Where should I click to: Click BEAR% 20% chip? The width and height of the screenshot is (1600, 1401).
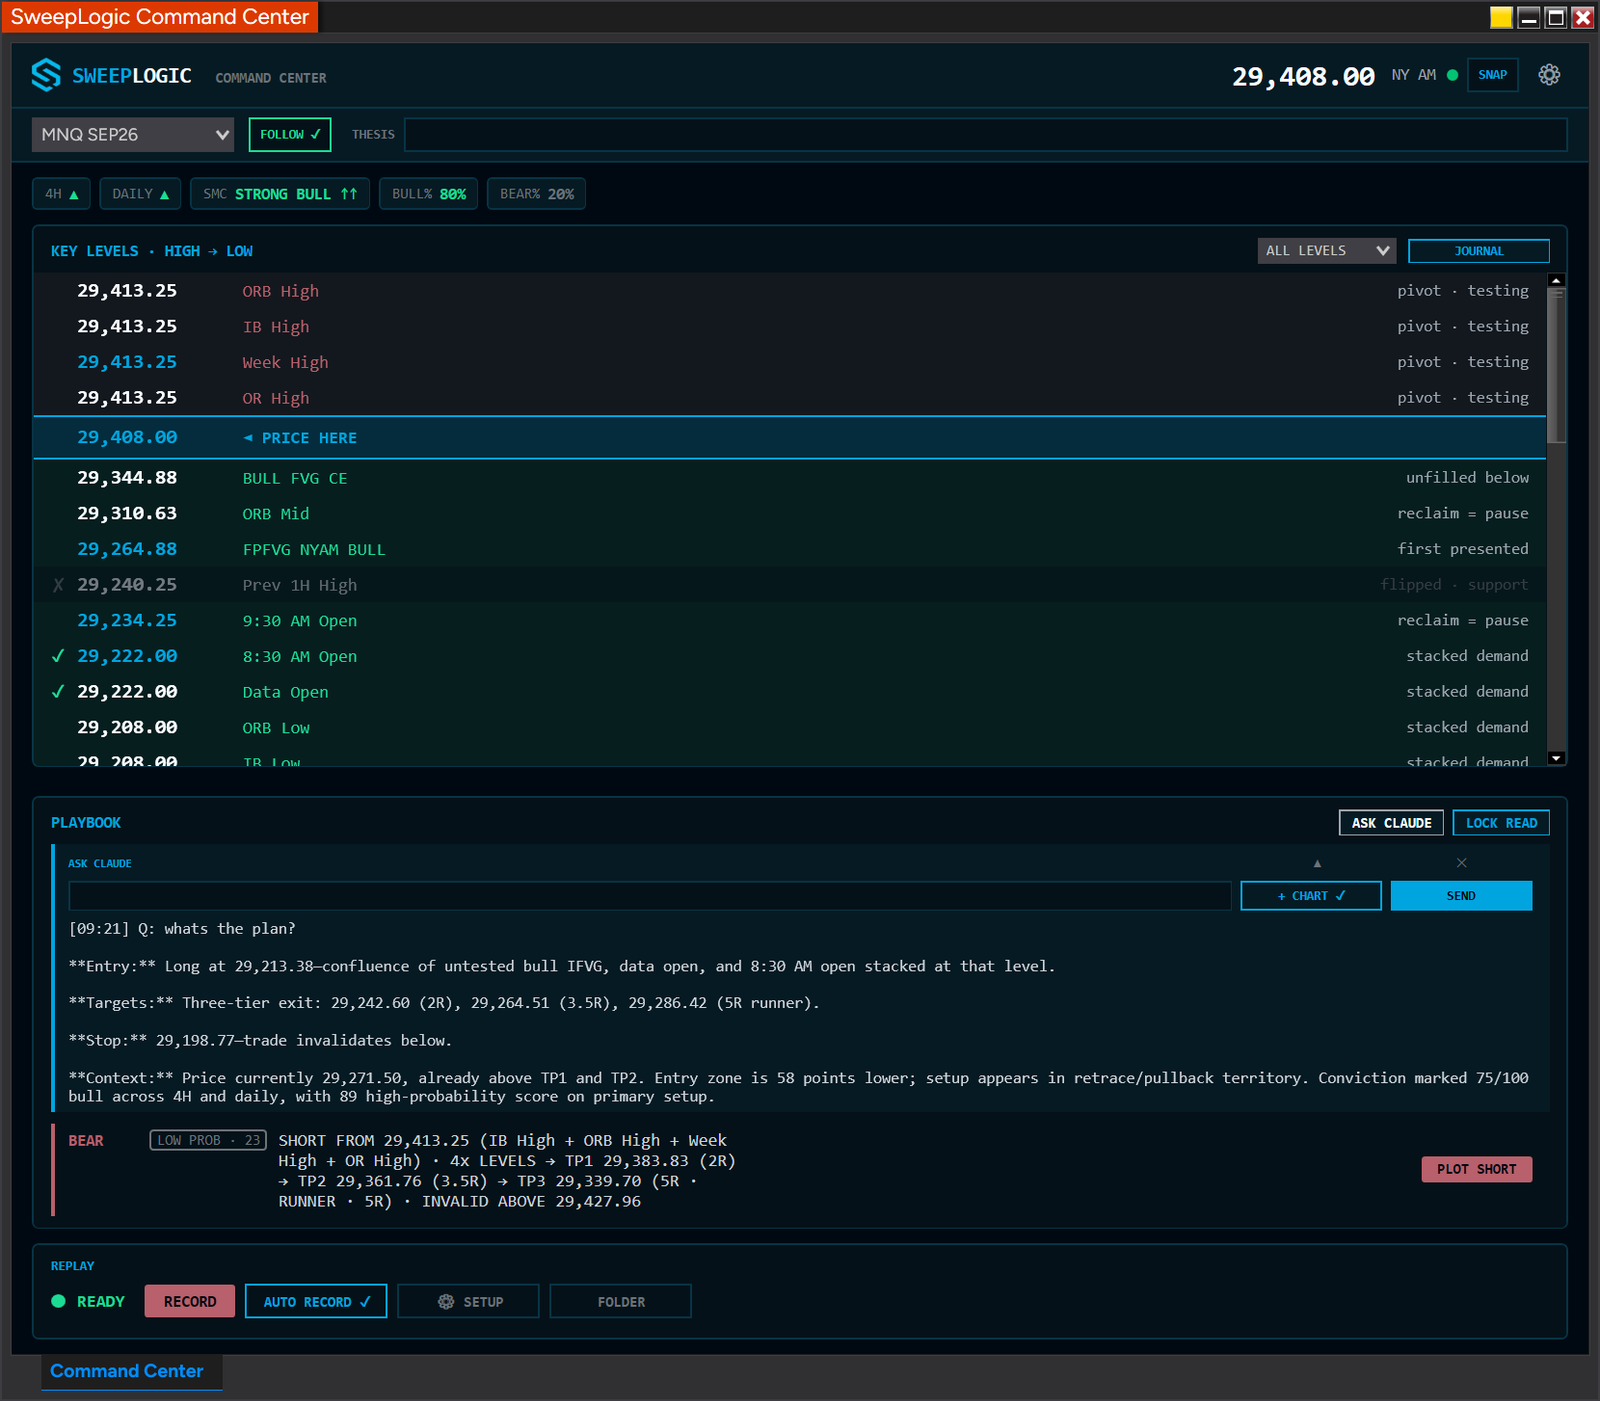[x=536, y=194]
